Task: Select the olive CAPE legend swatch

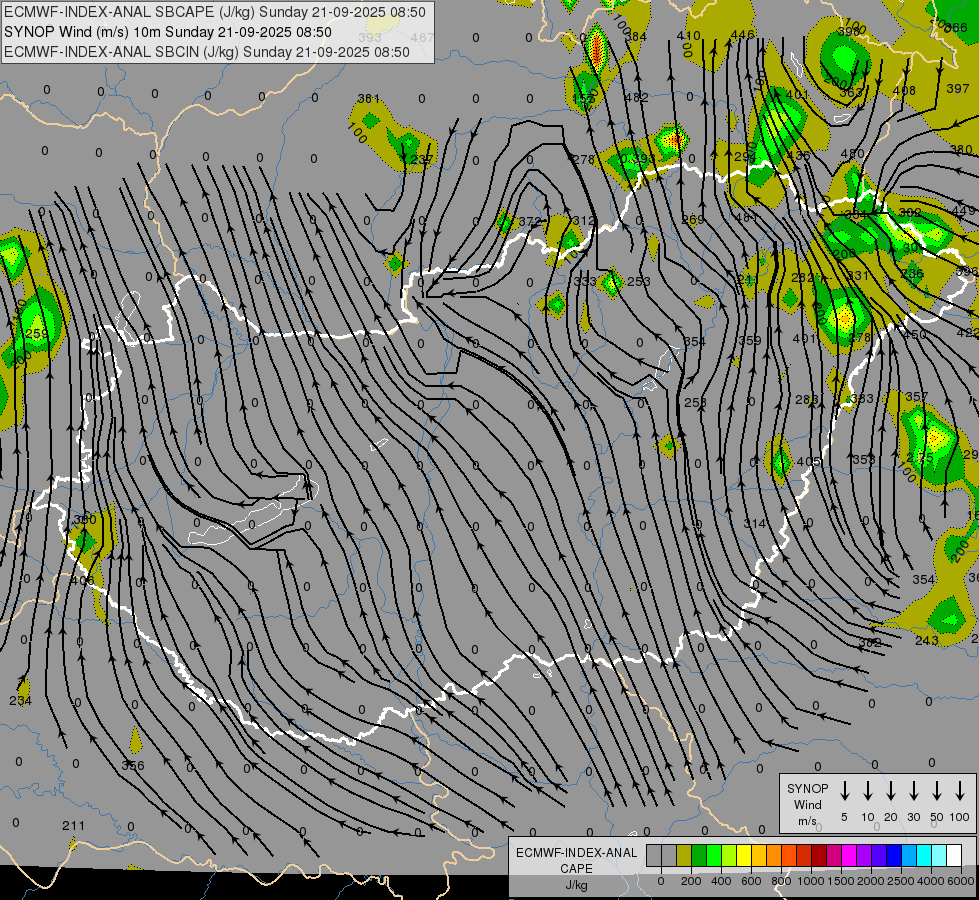Action: point(684,856)
